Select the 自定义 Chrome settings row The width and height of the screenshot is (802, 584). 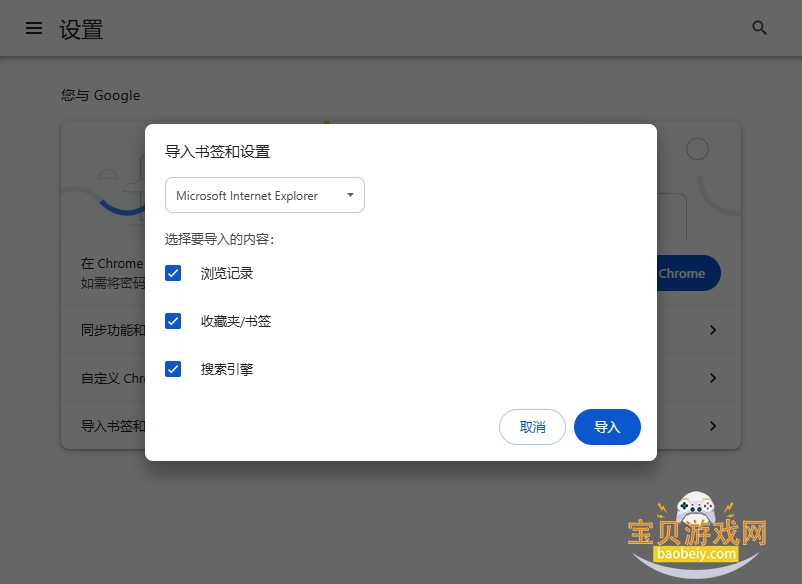(400, 378)
